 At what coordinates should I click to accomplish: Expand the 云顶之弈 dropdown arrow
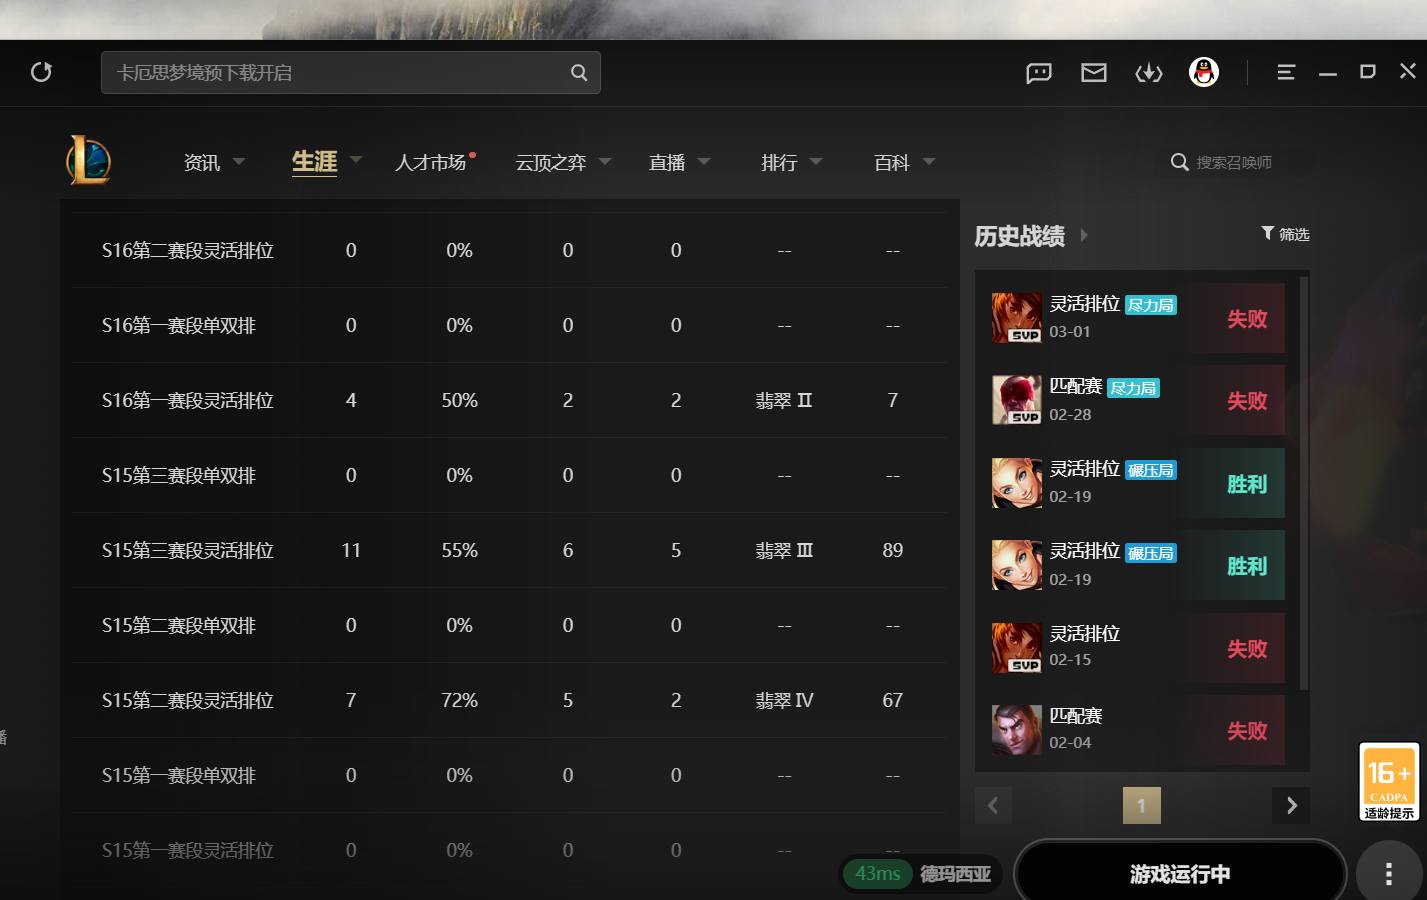point(605,161)
